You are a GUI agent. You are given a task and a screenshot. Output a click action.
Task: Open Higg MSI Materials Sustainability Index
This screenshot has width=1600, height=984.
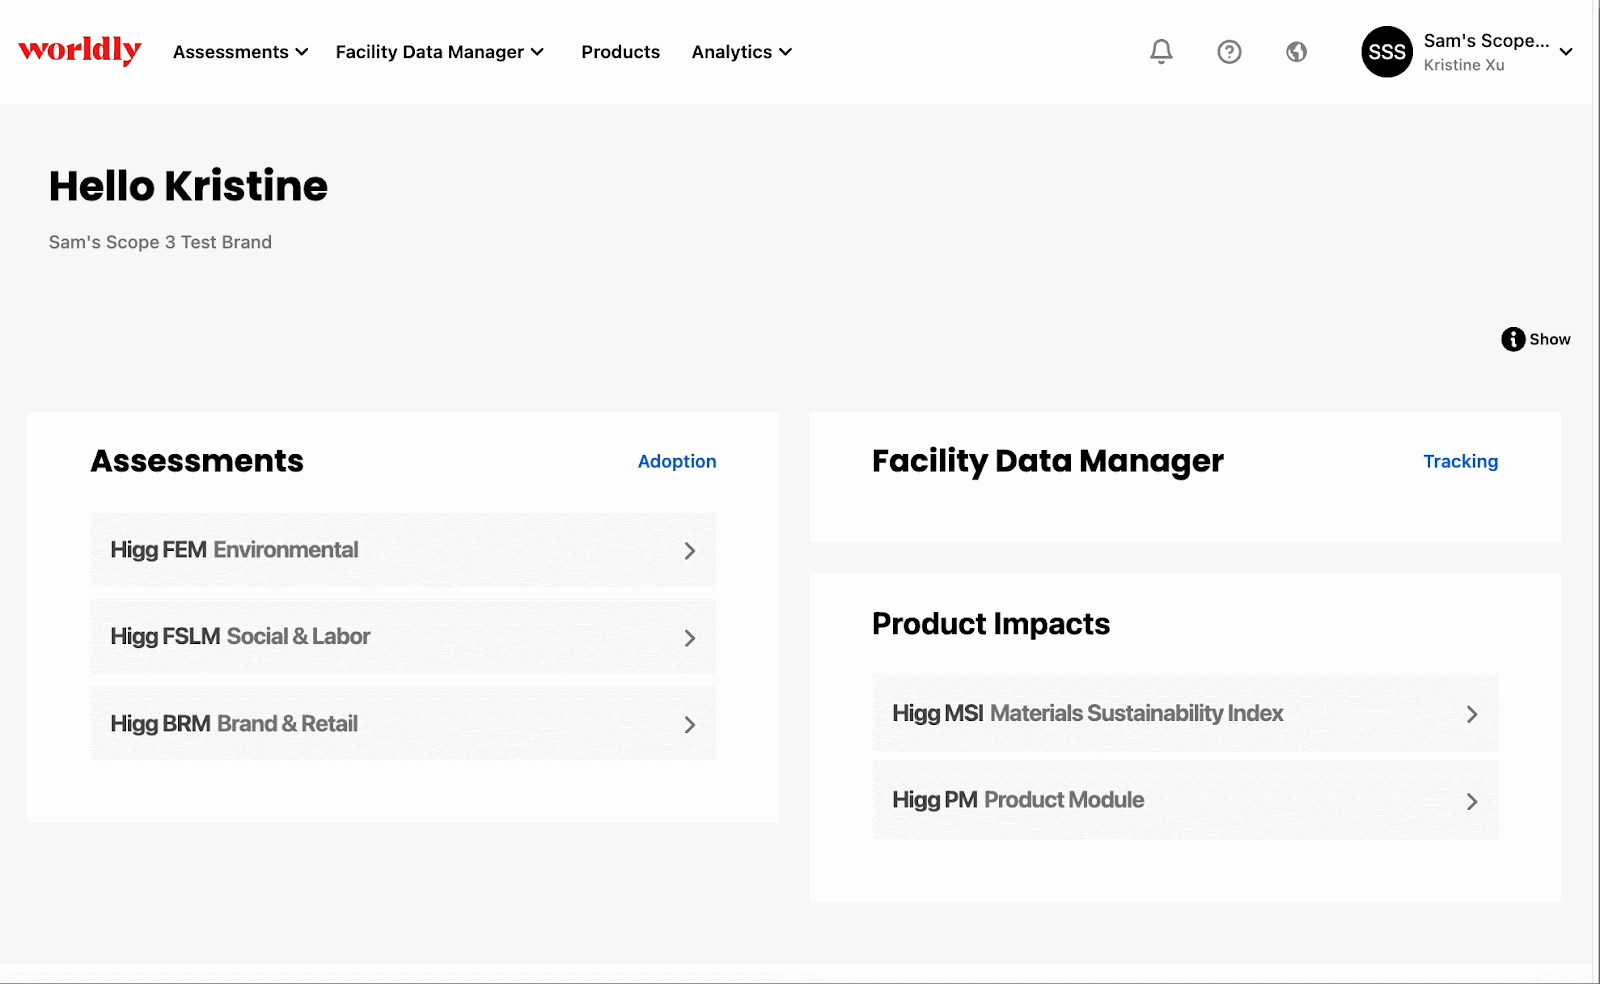click(1185, 714)
